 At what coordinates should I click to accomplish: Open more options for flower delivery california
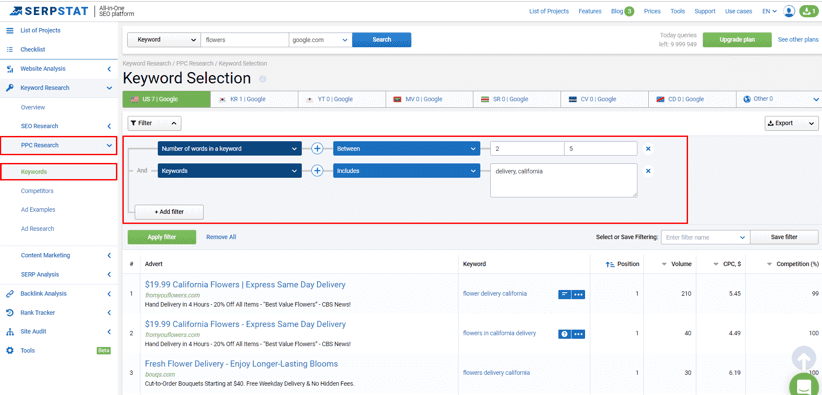[x=578, y=294]
